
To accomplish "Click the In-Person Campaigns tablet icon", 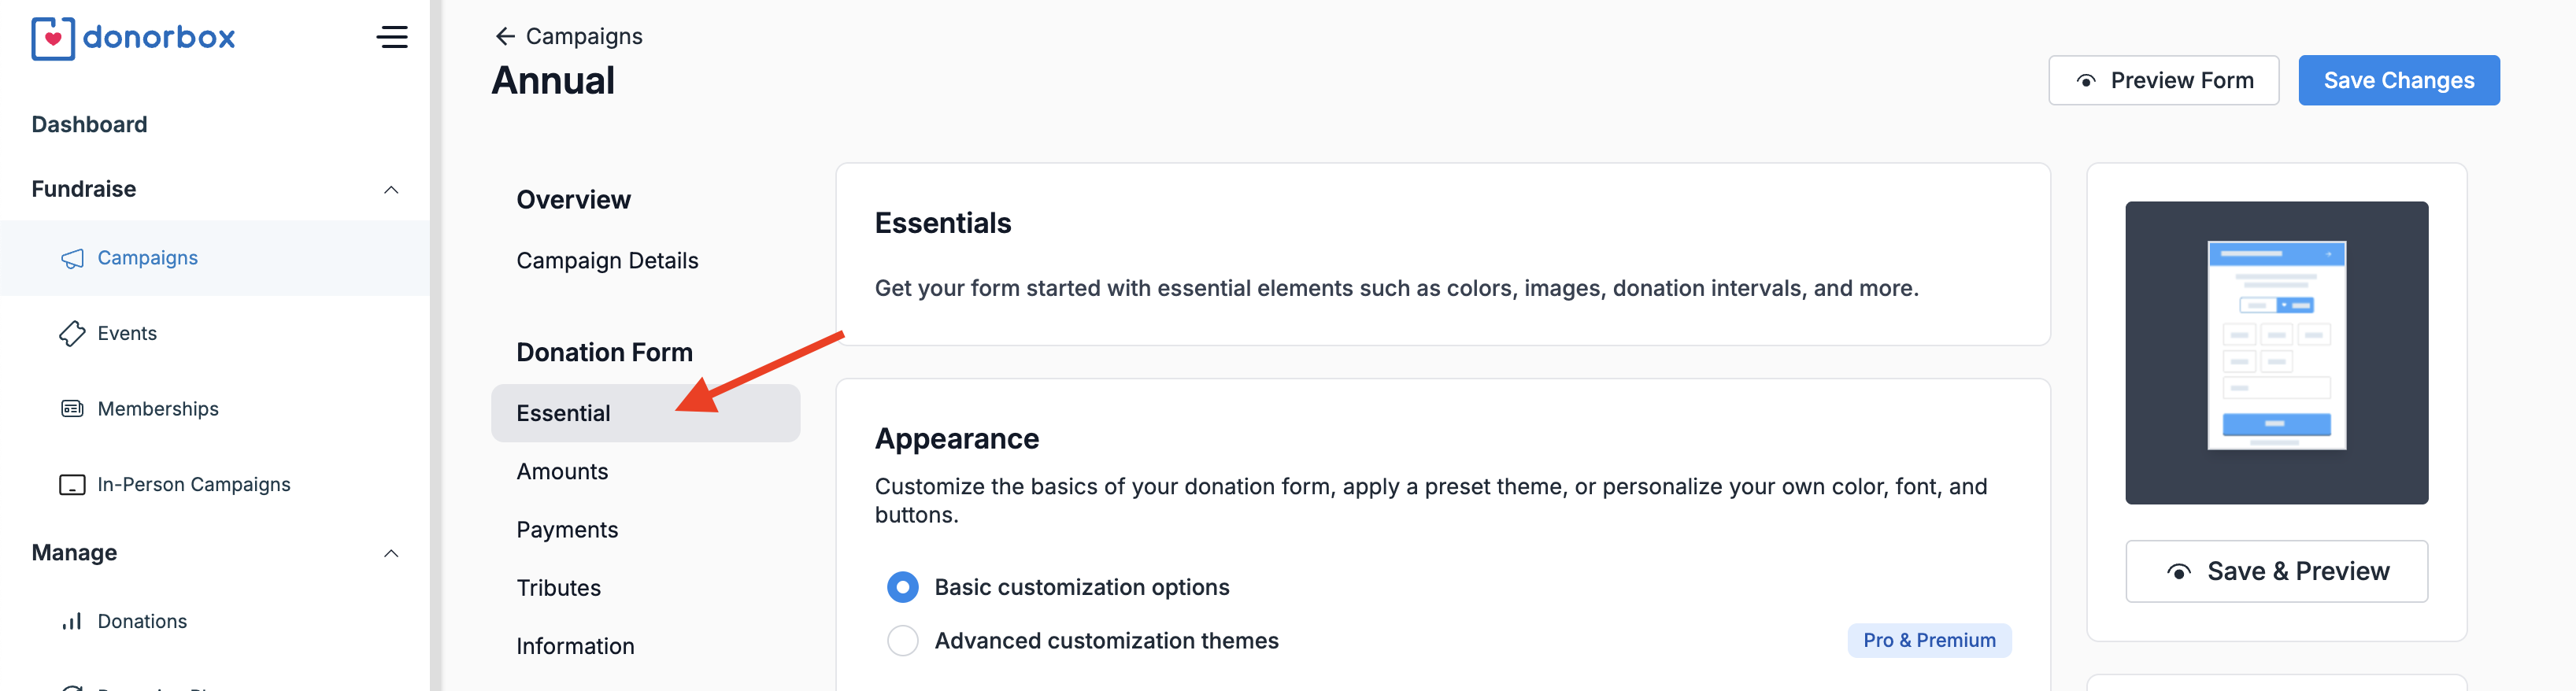I will (72, 485).
